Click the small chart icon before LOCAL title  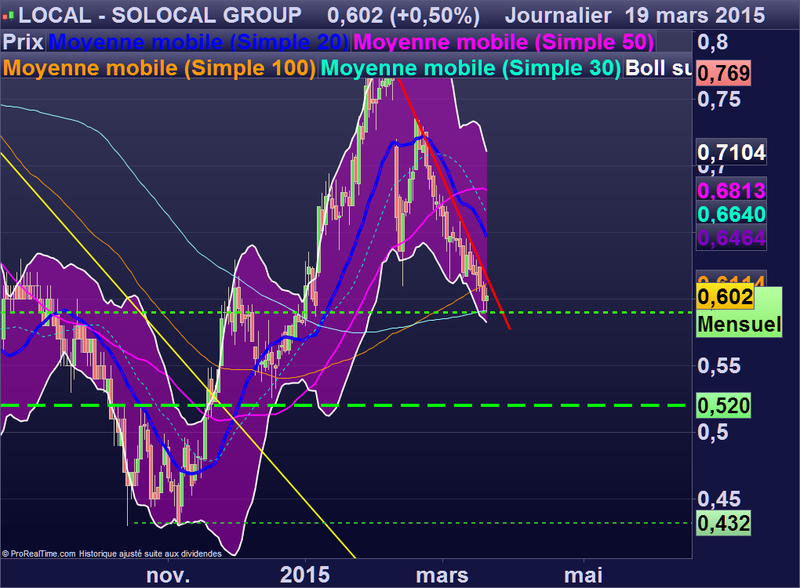pyautogui.click(x=8, y=17)
